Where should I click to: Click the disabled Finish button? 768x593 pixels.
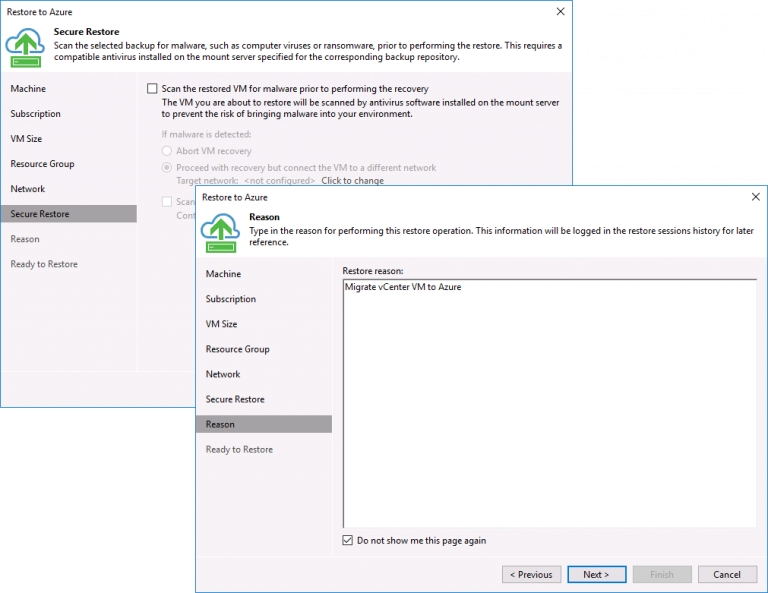point(662,574)
